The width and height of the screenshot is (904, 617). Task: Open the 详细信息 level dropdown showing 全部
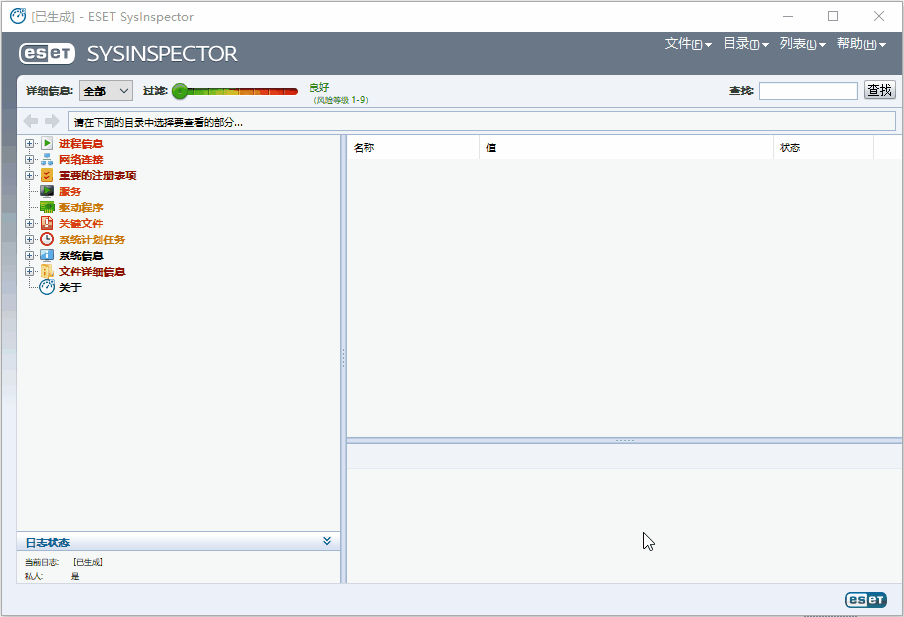click(x=105, y=90)
